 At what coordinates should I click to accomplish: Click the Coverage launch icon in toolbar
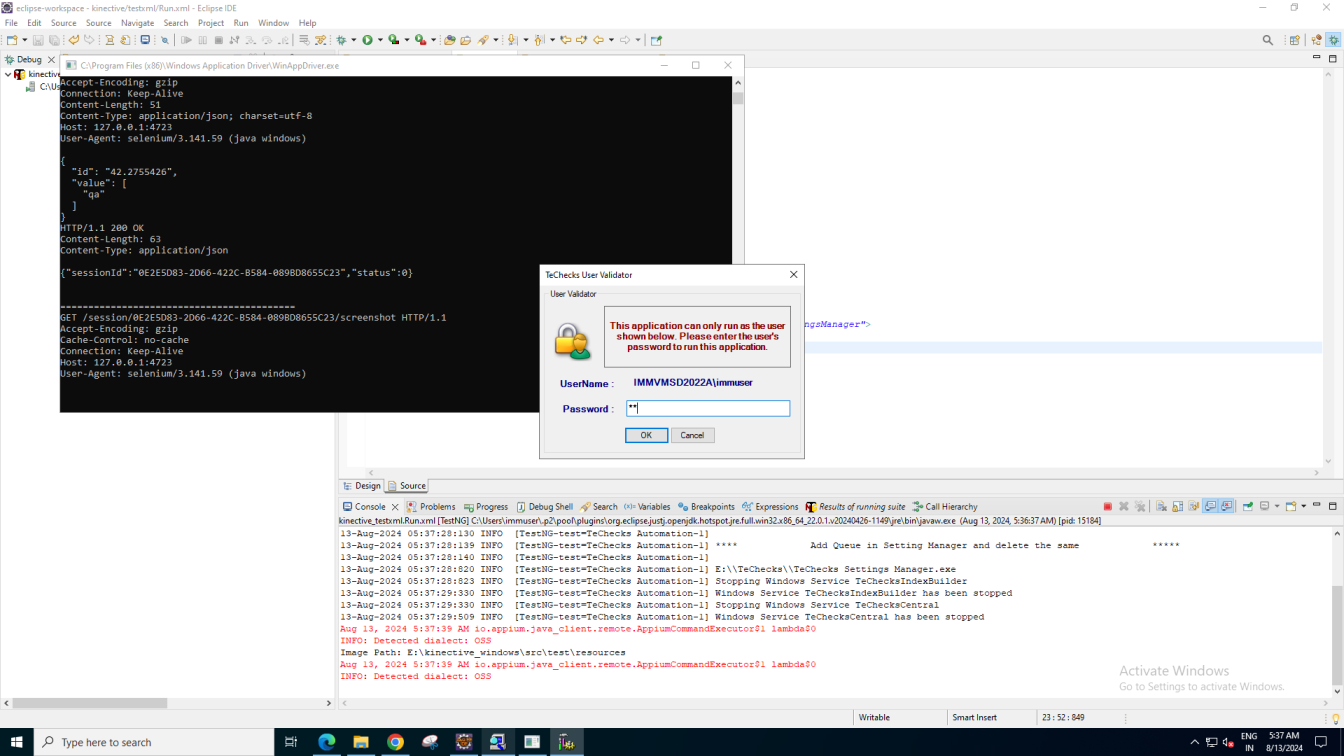[x=393, y=40]
